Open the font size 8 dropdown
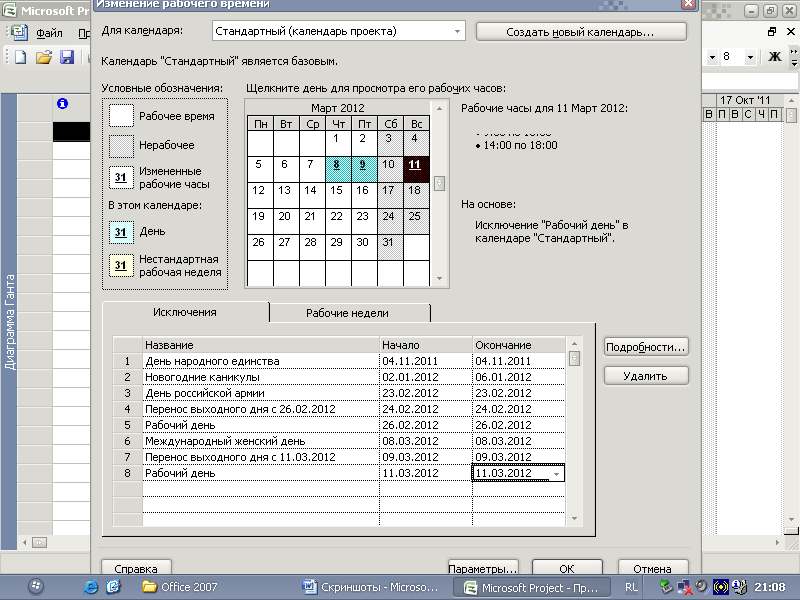800x600 pixels. tap(750, 57)
